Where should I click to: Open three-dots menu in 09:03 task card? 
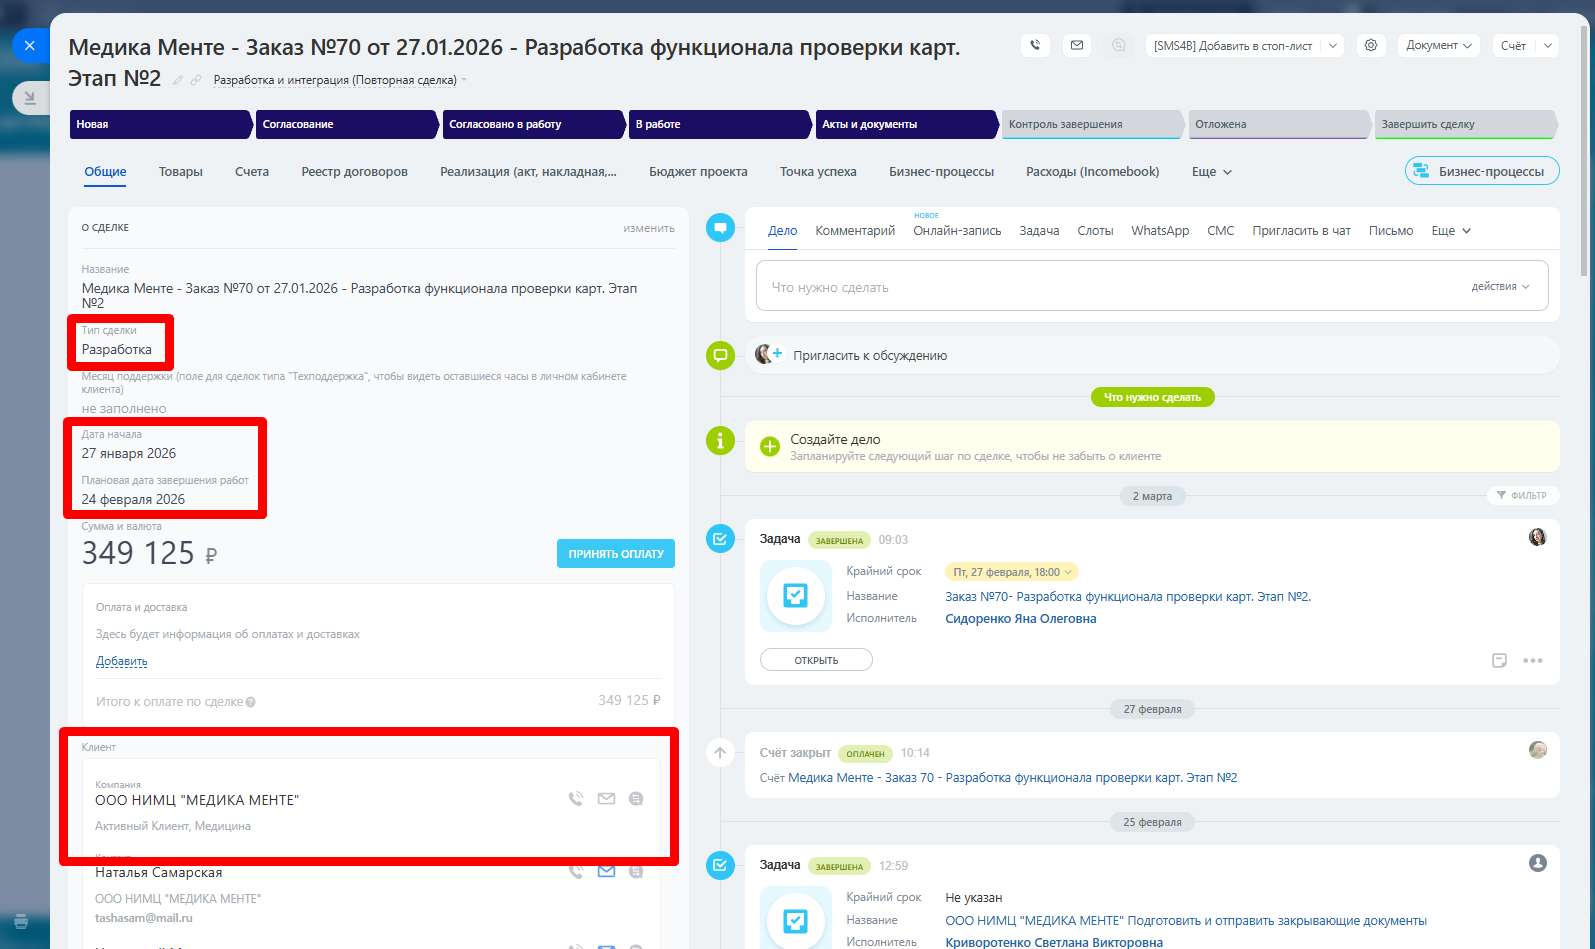[1533, 660]
